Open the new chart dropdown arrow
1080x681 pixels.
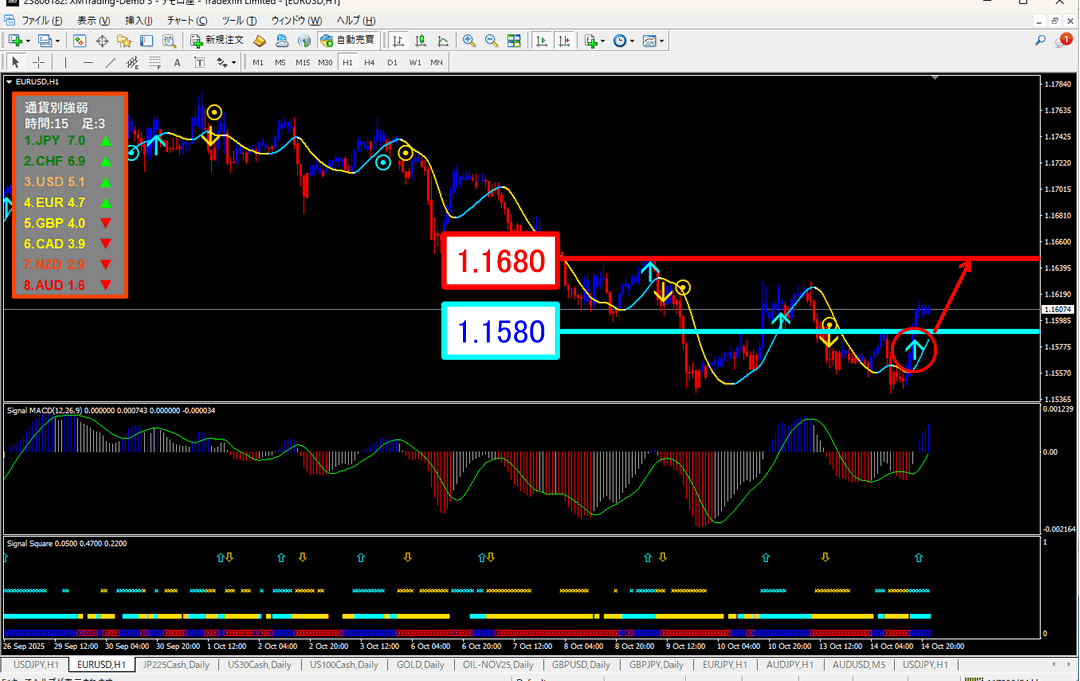[27, 41]
